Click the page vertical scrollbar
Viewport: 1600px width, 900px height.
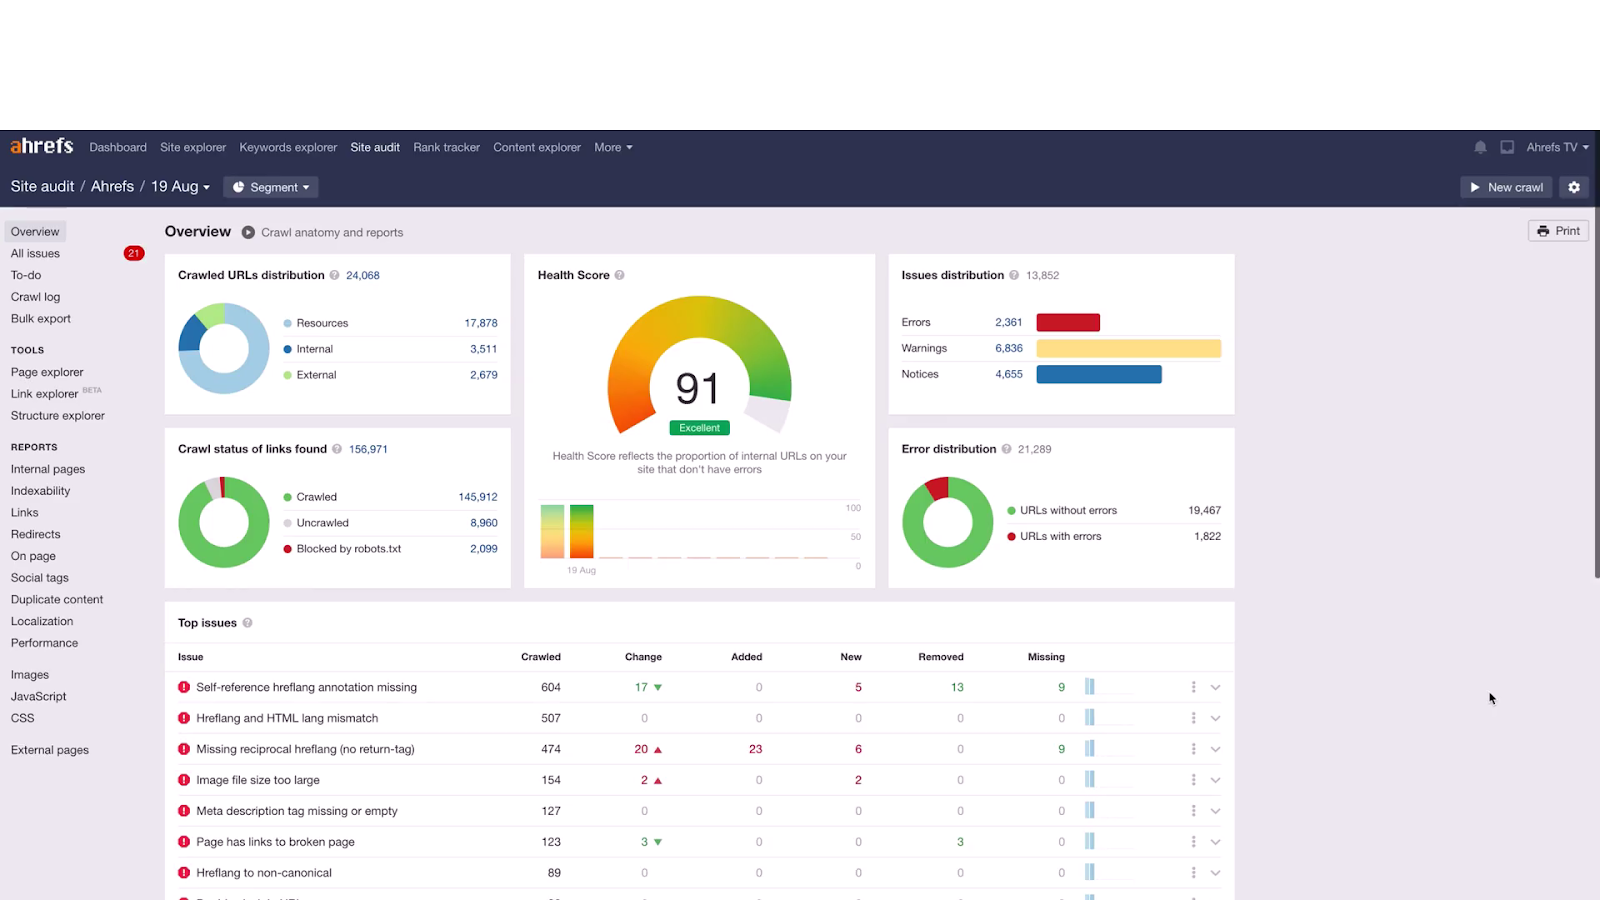[1596, 392]
